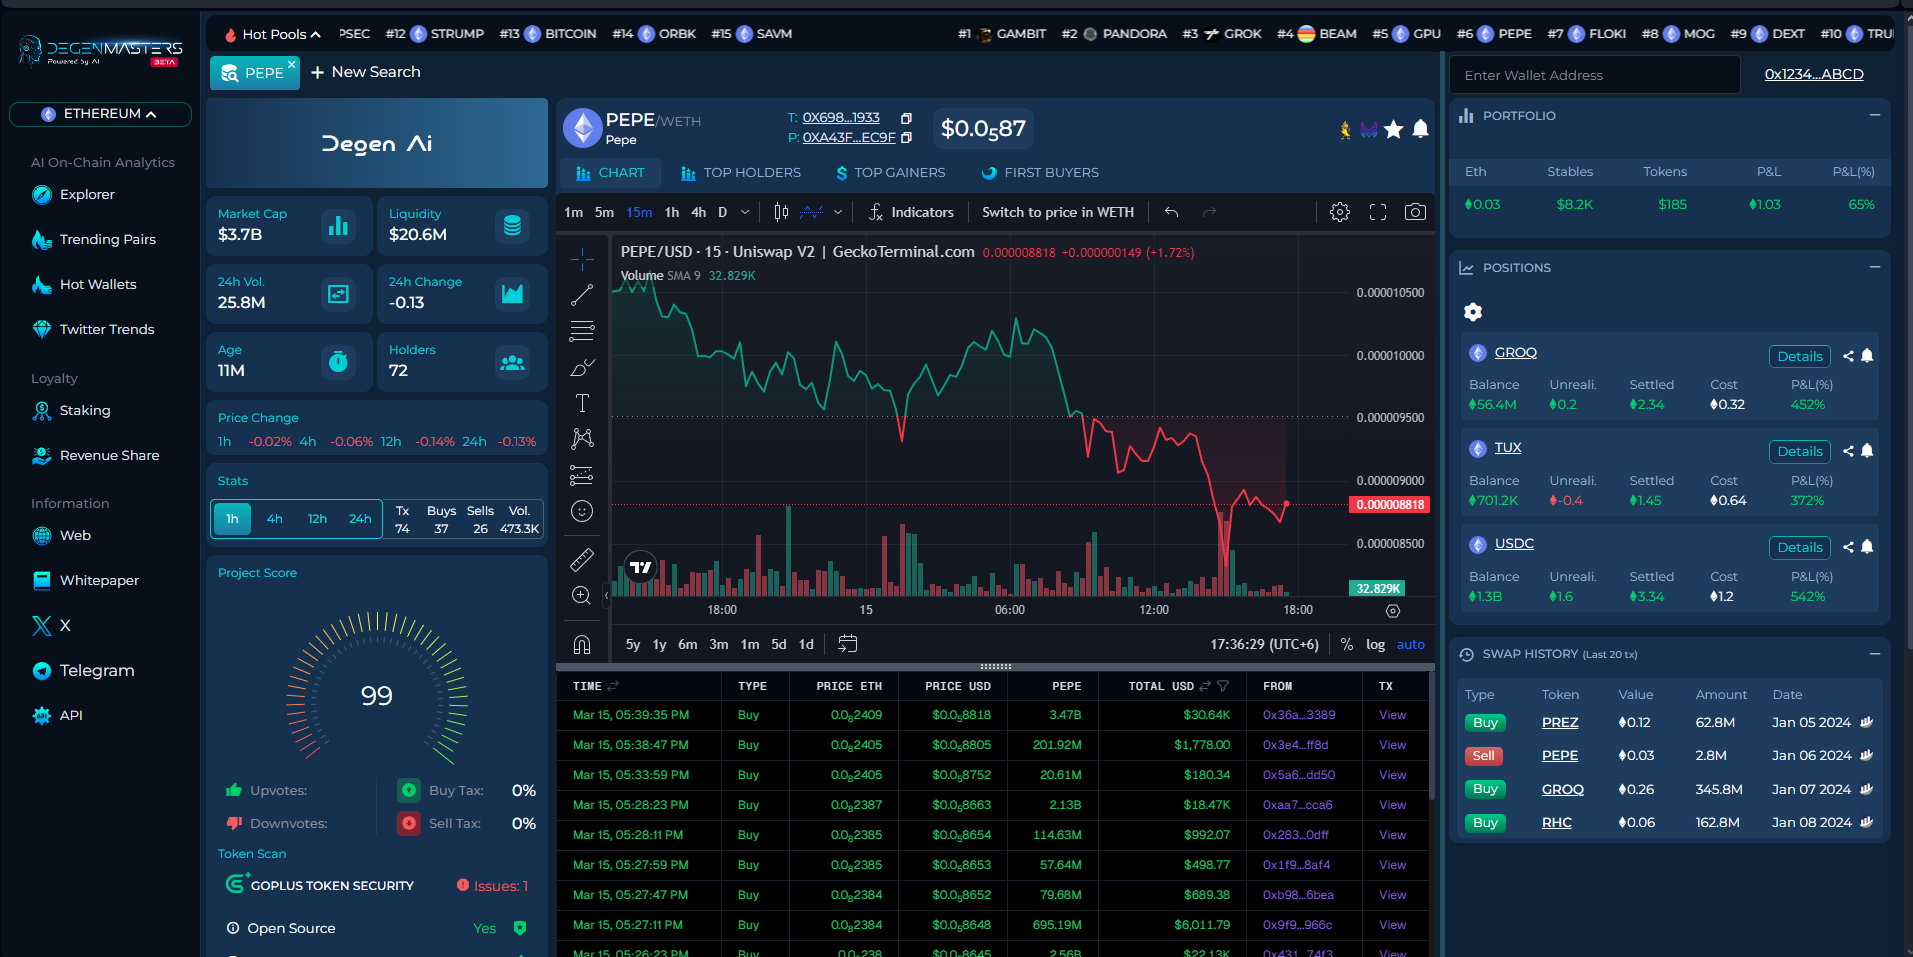Open the ETHEREUM network dropdown
Image resolution: width=1913 pixels, height=957 pixels.
click(100, 114)
